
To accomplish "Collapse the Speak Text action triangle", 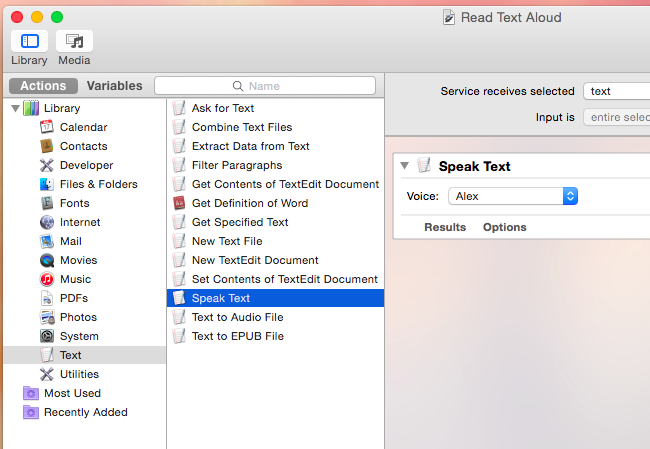I will [x=404, y=166].
